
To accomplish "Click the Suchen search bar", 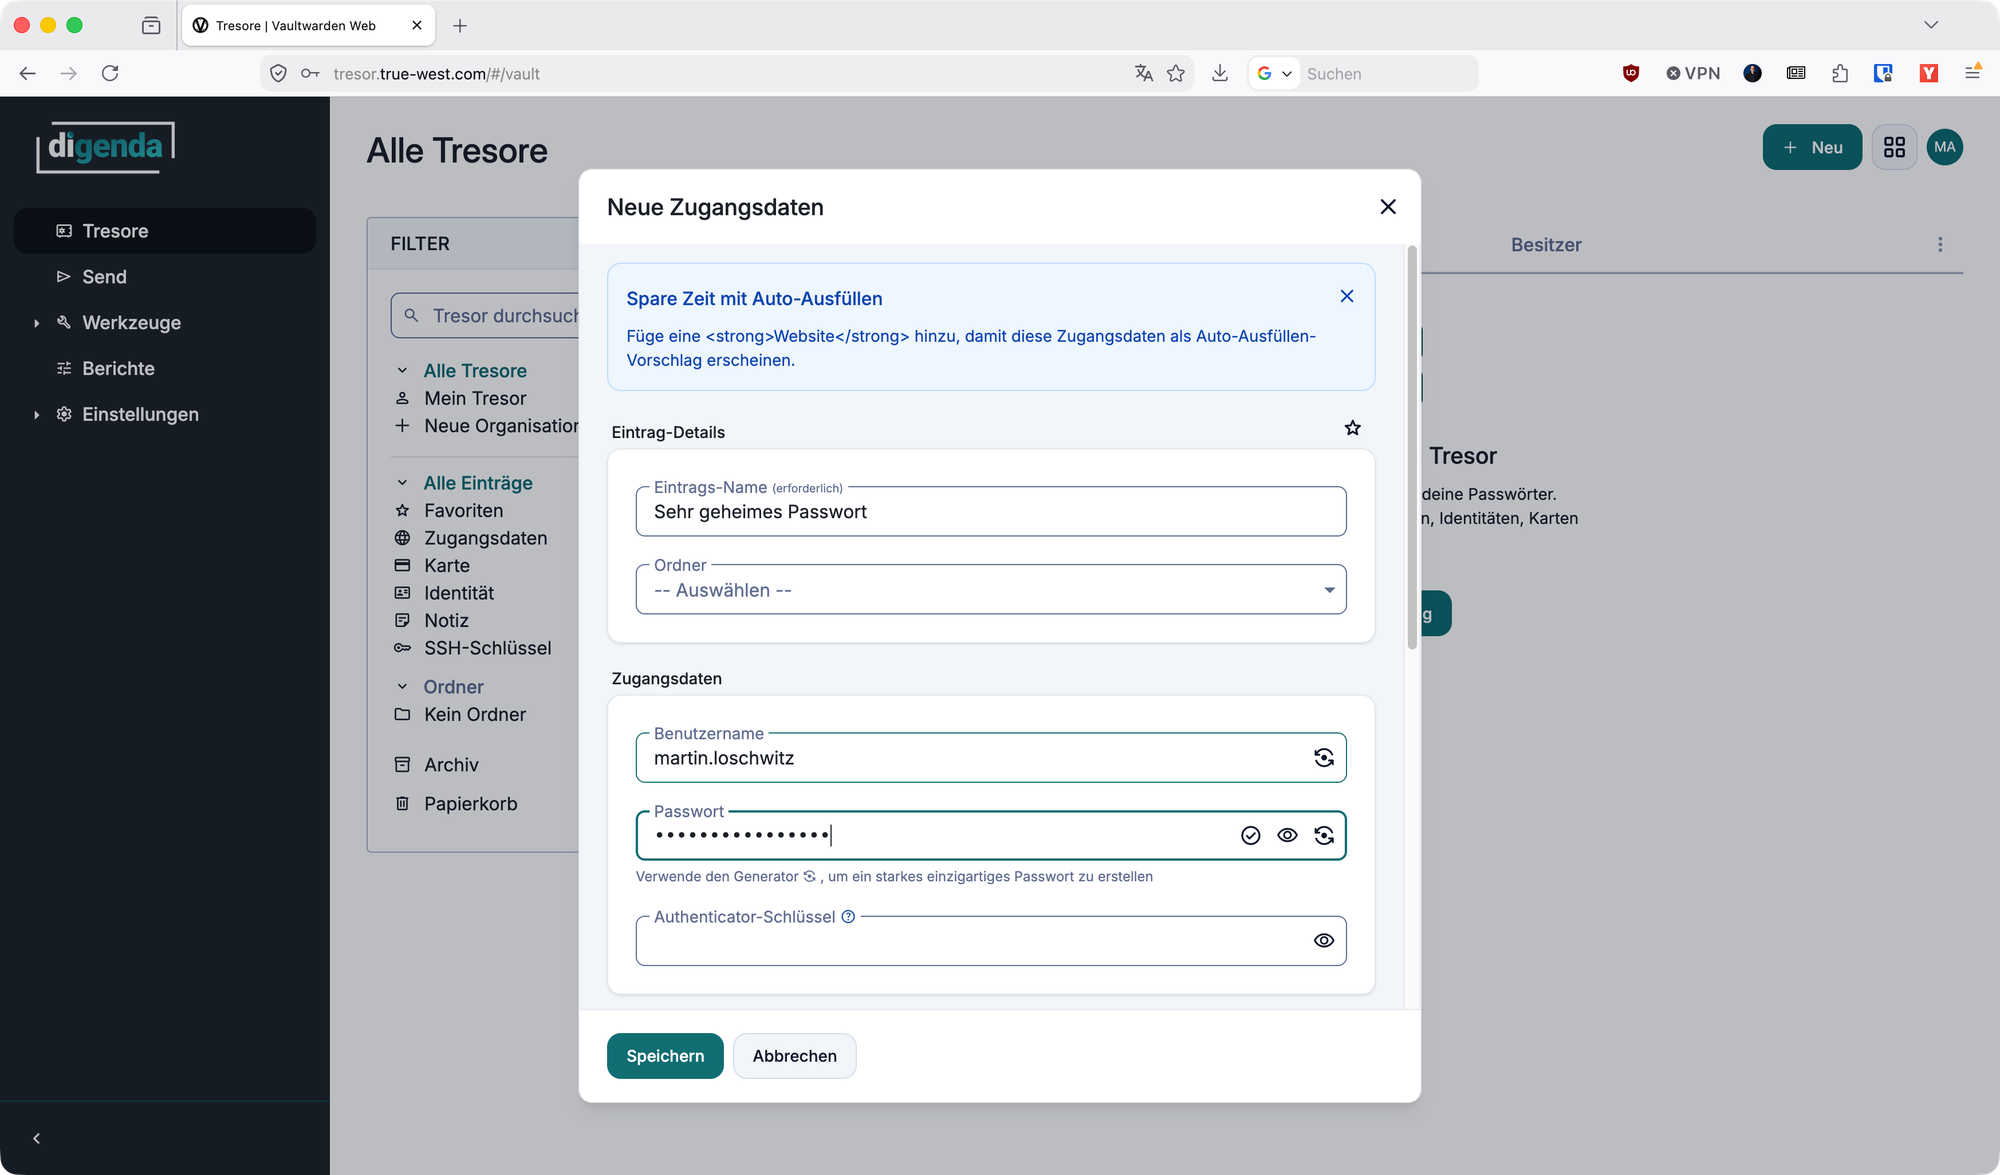I will coord(1387,73).
